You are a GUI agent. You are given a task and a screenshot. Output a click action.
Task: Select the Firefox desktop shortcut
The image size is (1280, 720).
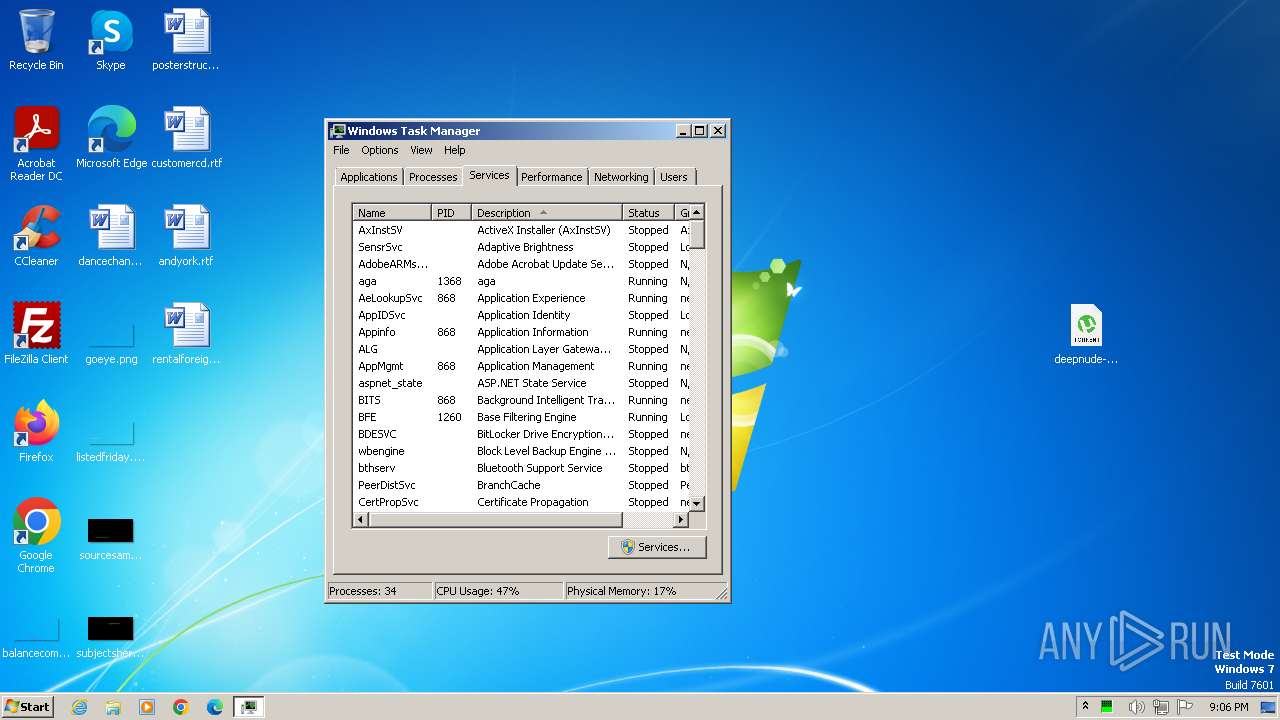point(36,432)
